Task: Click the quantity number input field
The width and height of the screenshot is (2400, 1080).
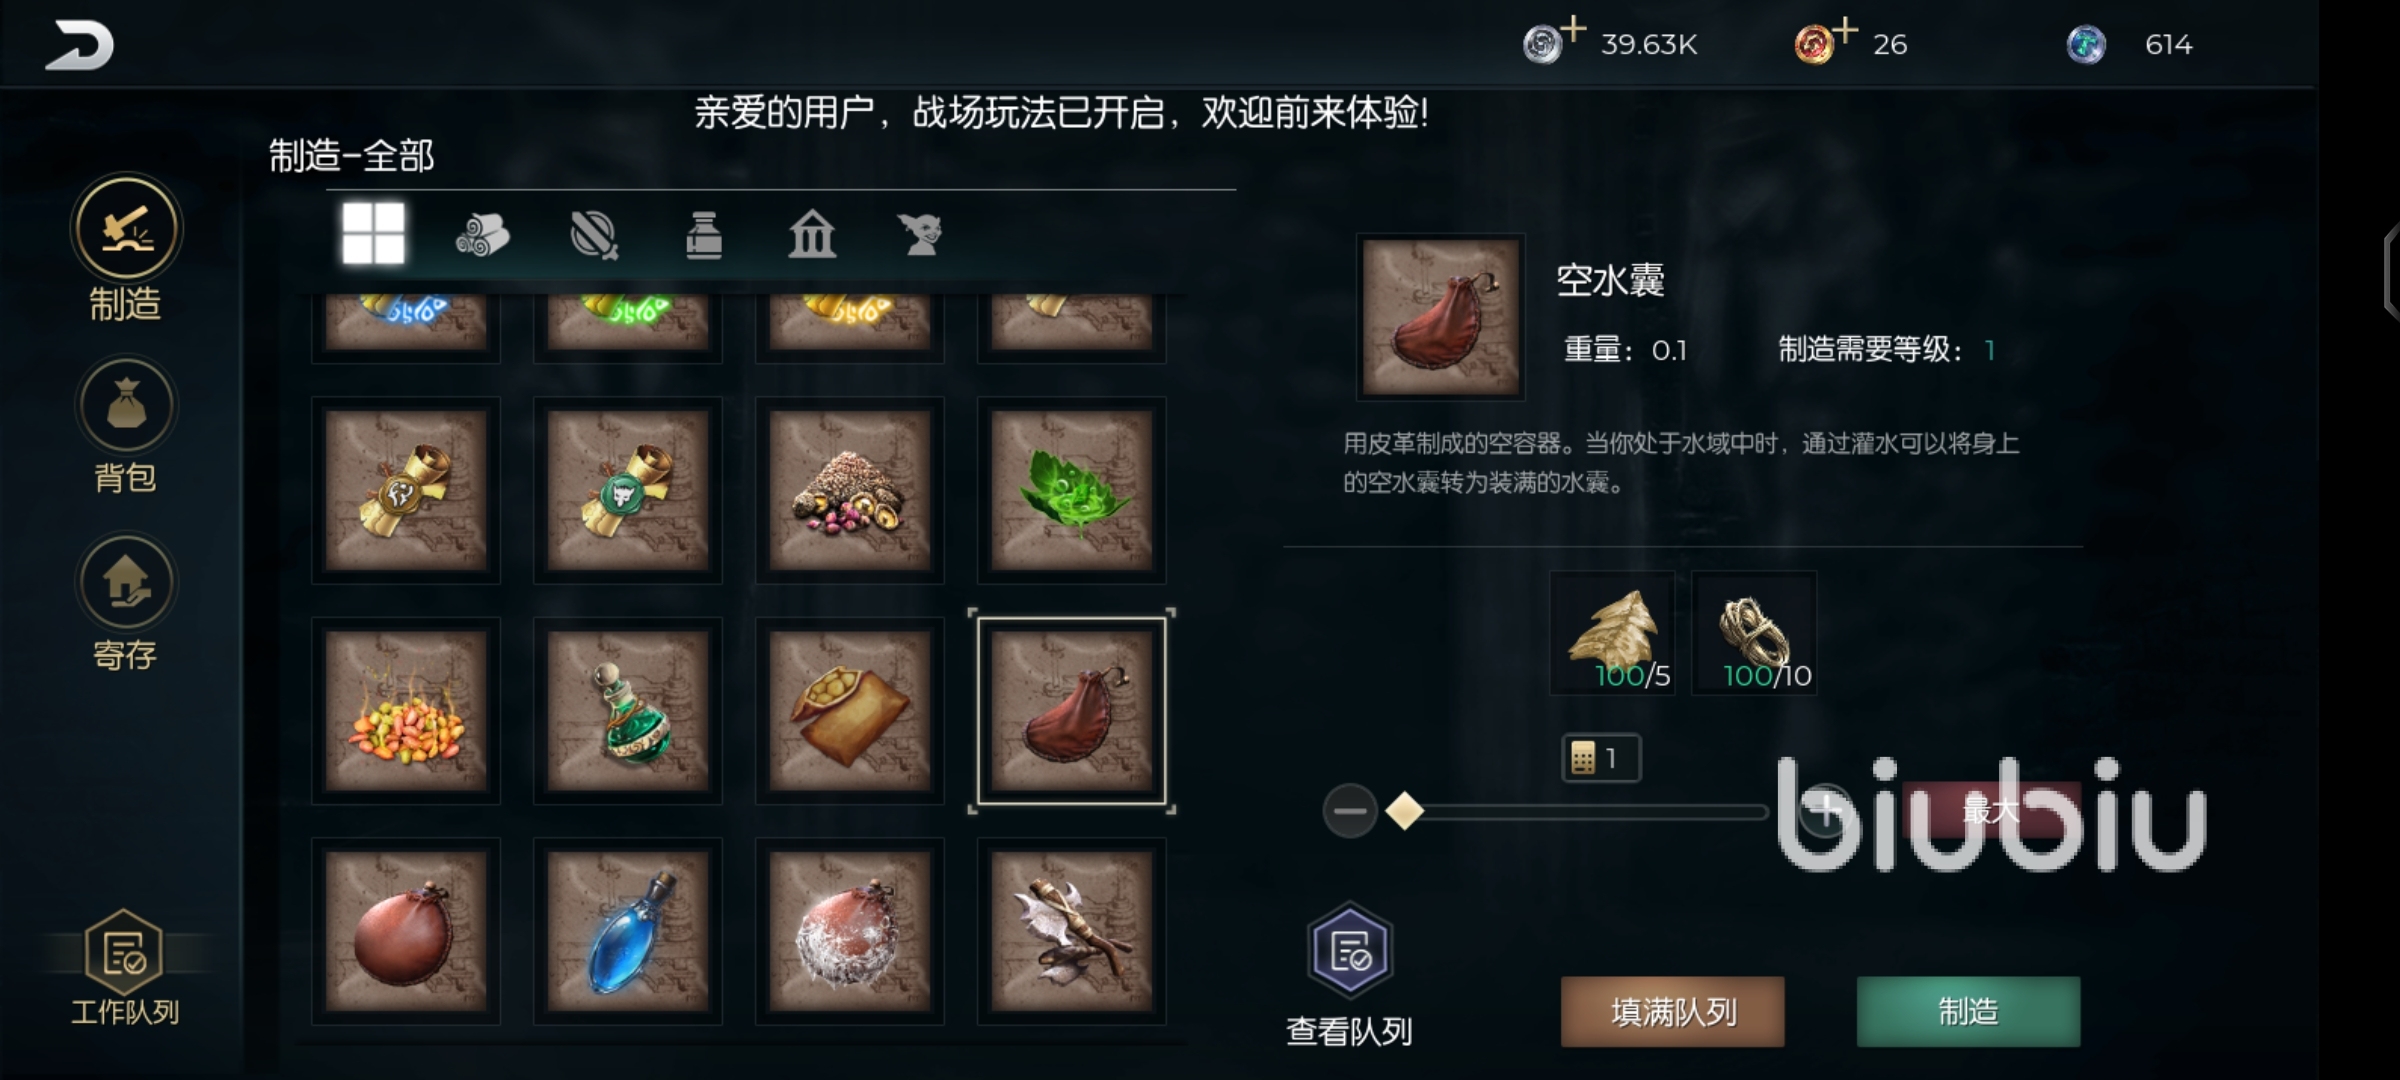Action: tap(1601, 758)
